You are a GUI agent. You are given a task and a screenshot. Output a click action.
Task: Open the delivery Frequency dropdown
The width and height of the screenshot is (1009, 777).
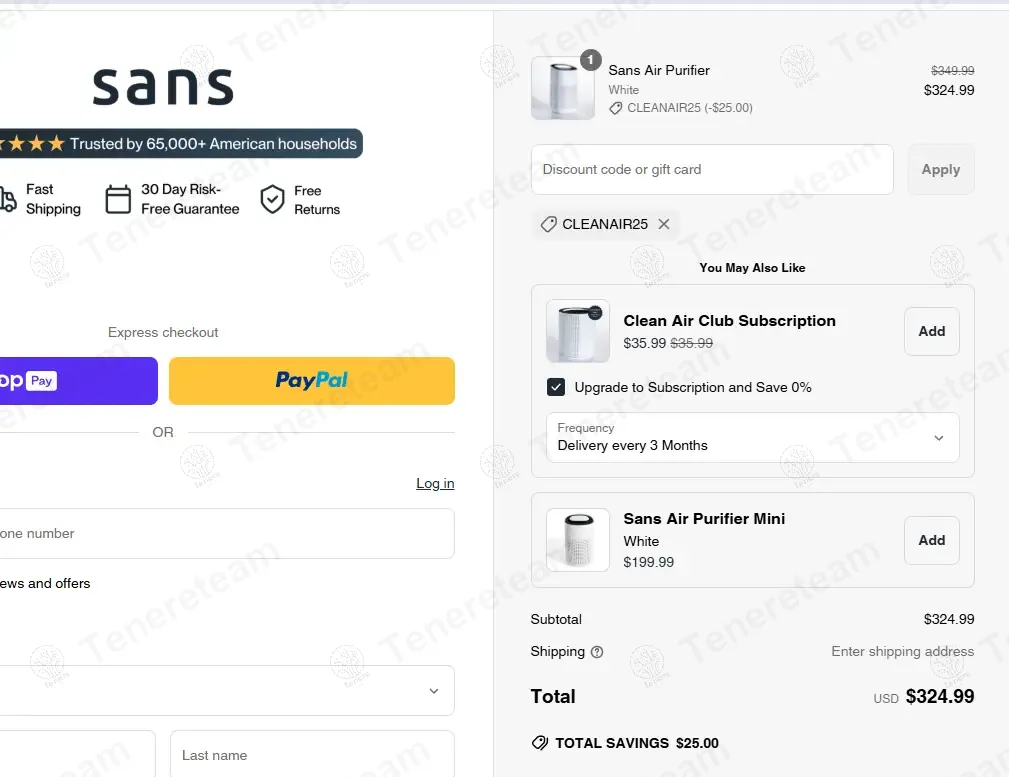tap(753, 438)
